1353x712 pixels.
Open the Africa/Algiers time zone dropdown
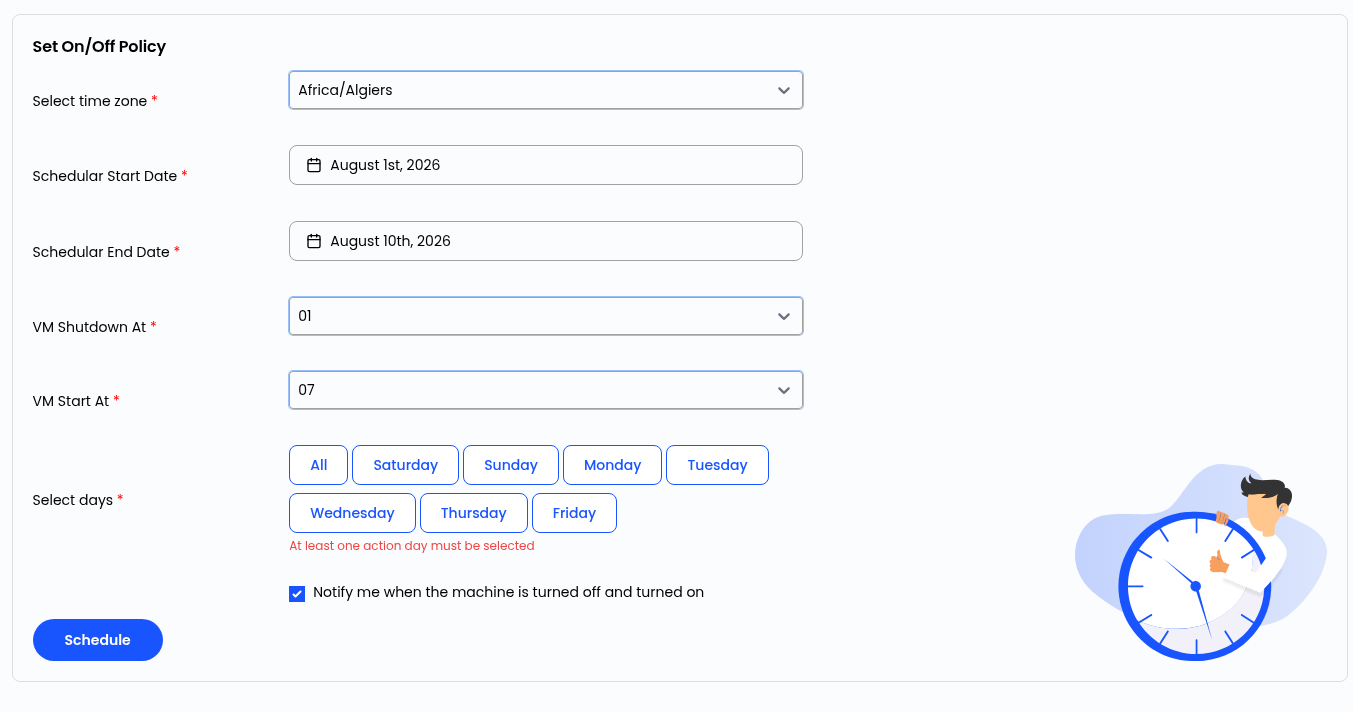coord(546,90)
